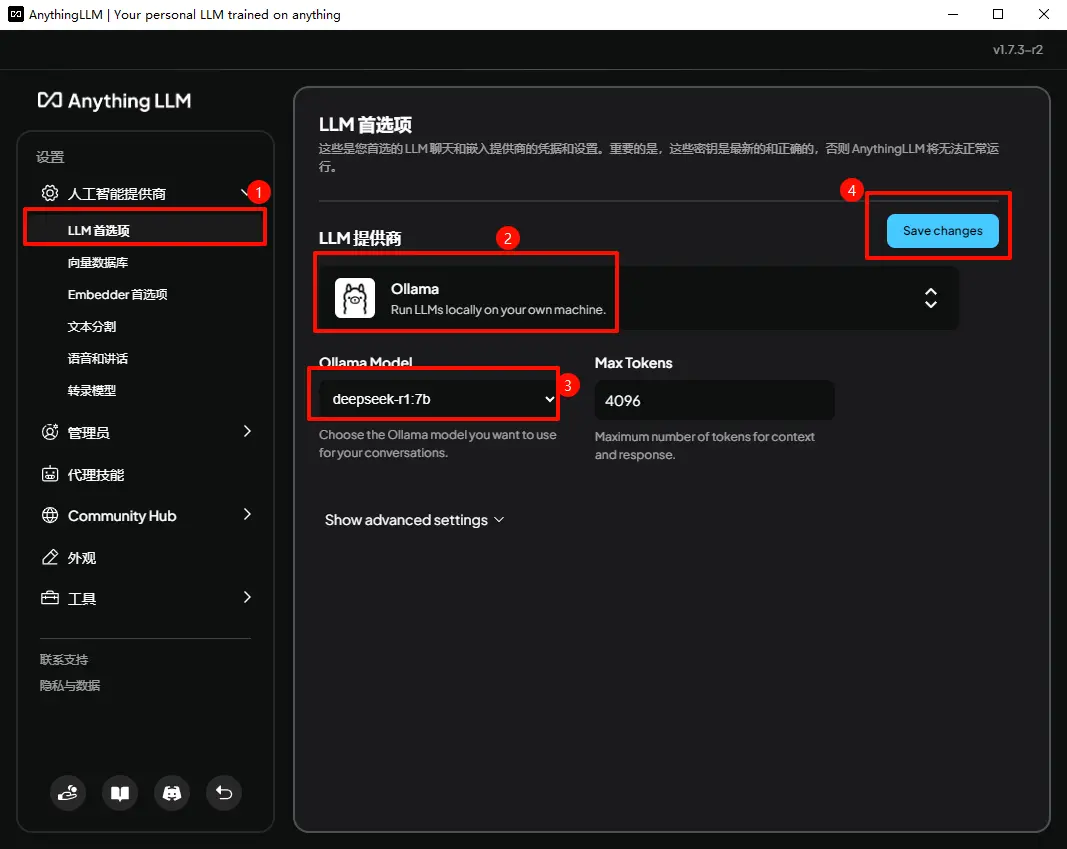Screen dimensions: 1067x849
Task: Open the Discord community icon
Action: (x=172, y=793)
